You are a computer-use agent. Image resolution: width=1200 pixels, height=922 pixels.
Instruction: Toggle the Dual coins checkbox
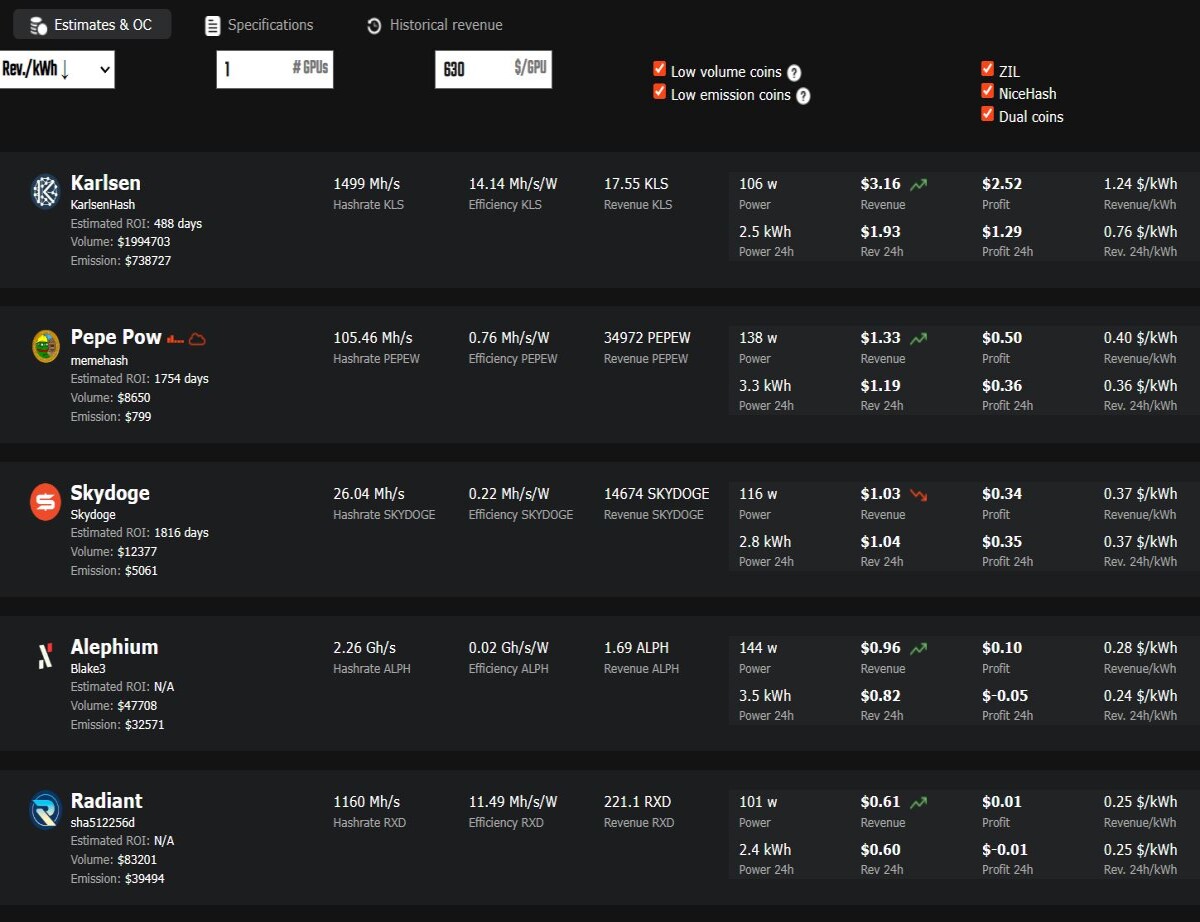pyautogui.click(x=988, y=114)
